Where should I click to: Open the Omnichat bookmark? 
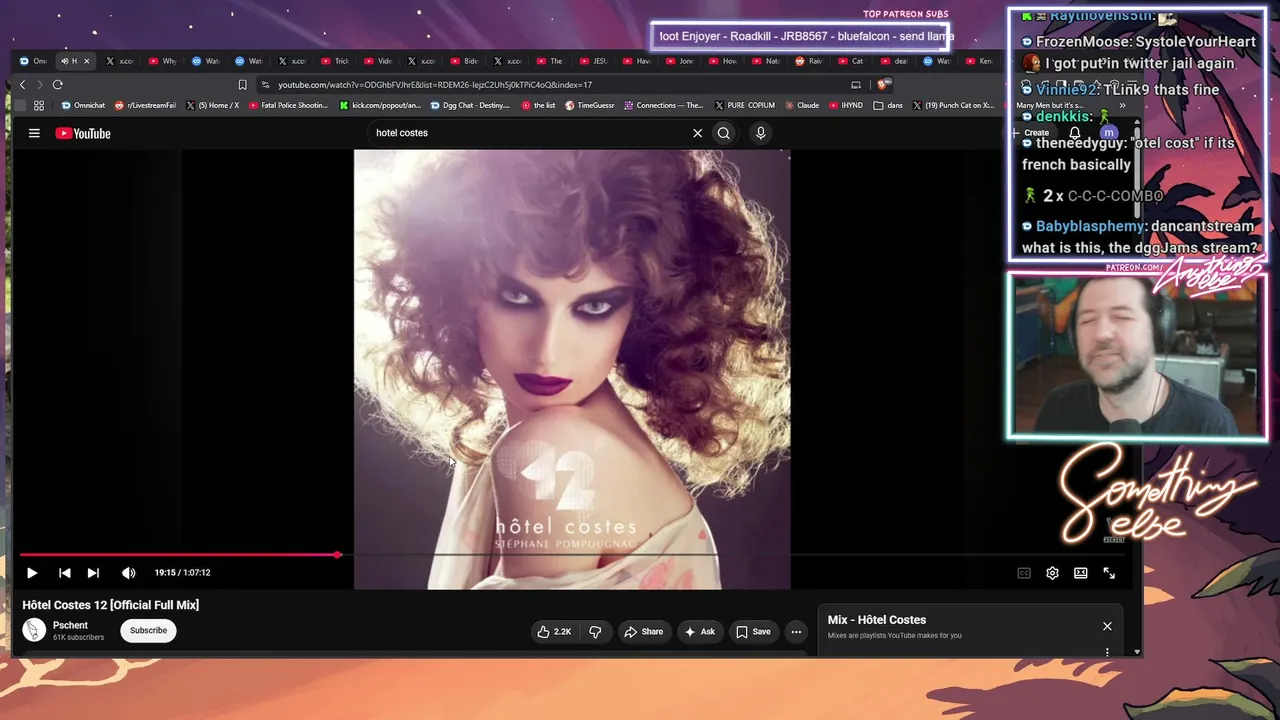(x=83, y=105)
